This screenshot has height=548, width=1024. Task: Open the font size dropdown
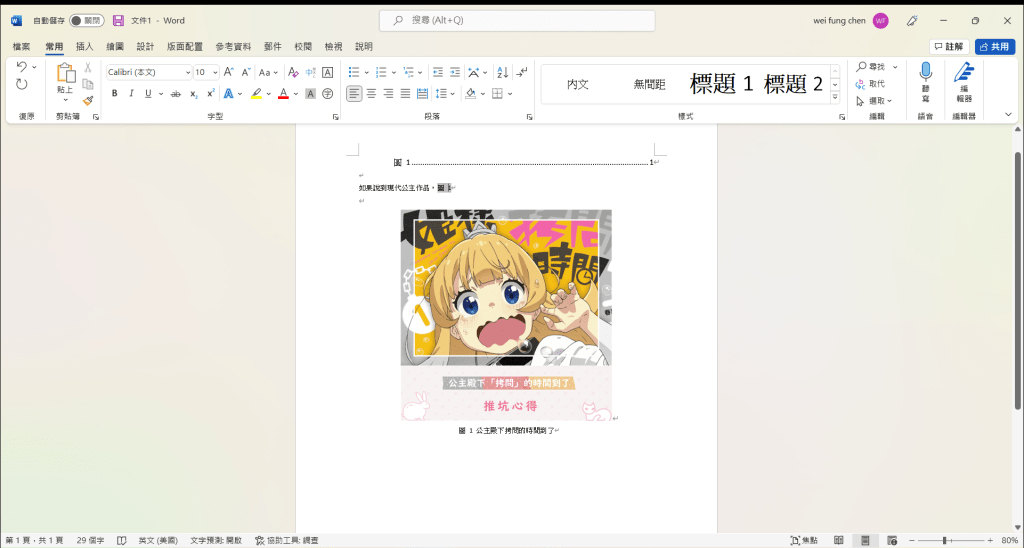pos(216,73)
